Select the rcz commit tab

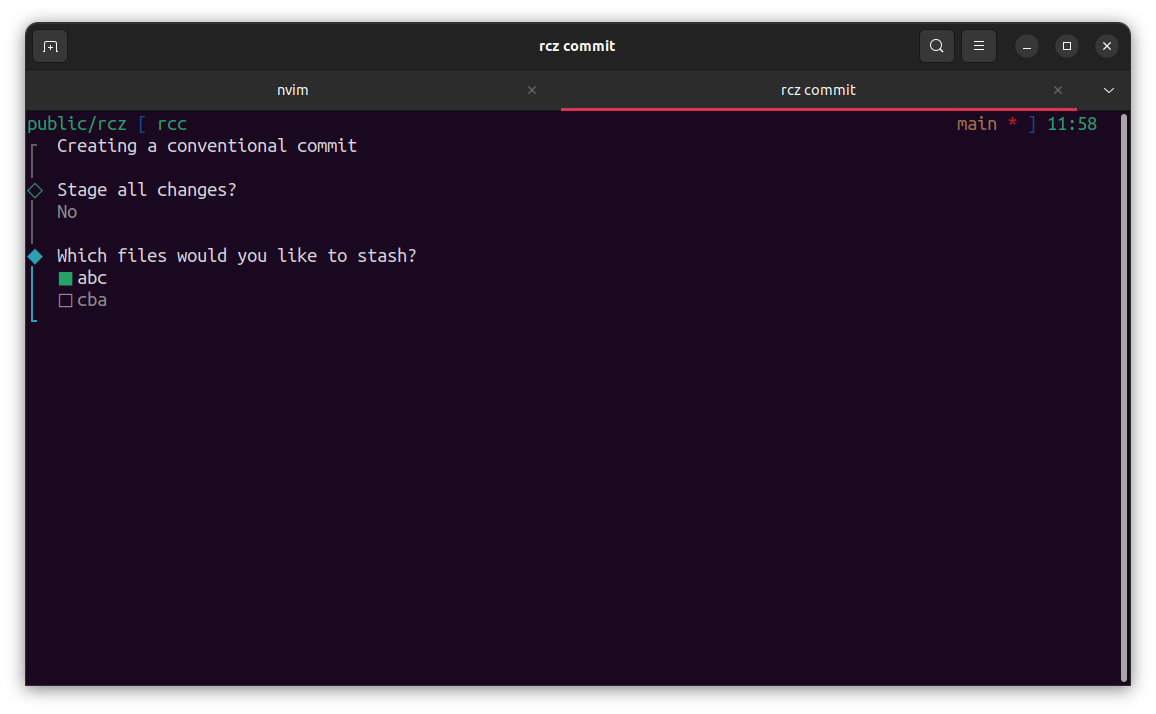pos(817,90)
